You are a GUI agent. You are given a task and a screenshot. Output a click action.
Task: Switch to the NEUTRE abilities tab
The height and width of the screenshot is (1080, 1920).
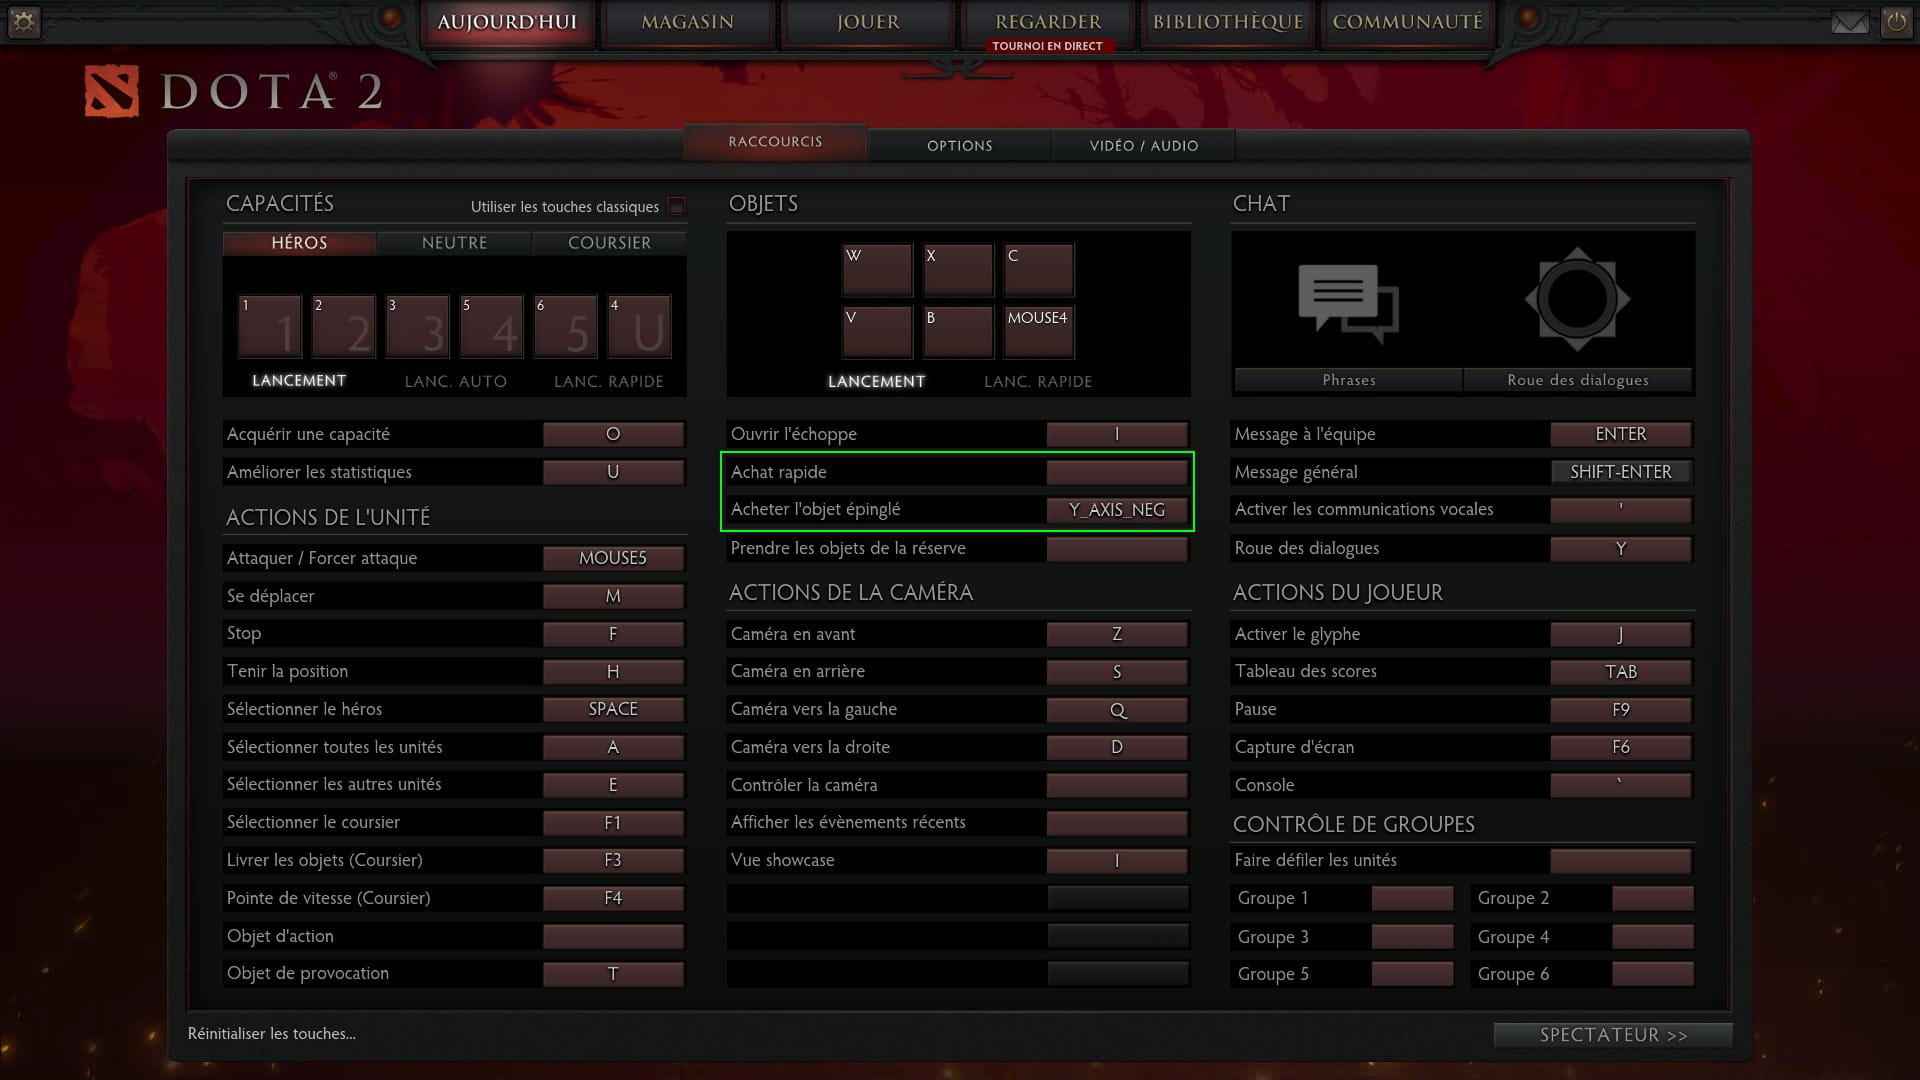(454, 243)
